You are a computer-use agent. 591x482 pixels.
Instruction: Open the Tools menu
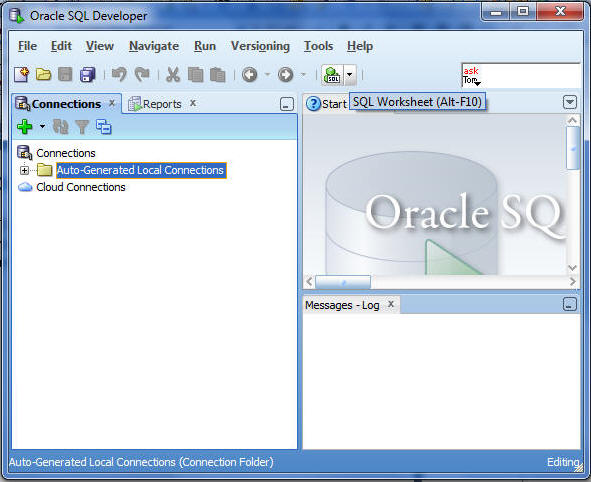tap(318, 46)
